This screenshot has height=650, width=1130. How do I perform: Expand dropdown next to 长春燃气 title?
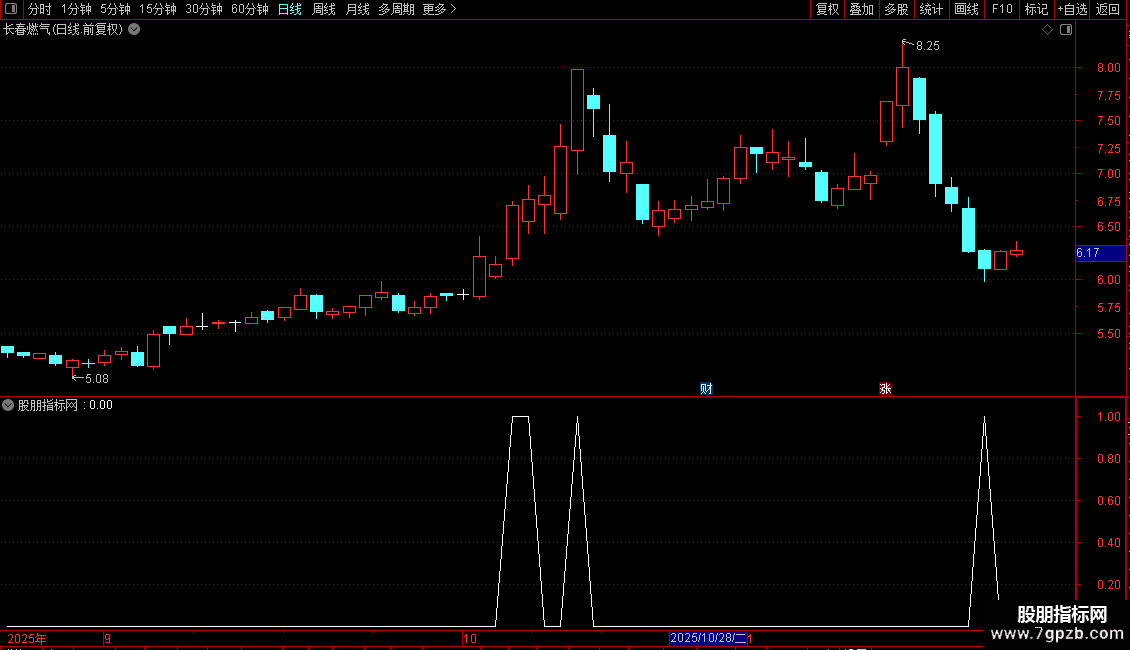tap(134, 30)
